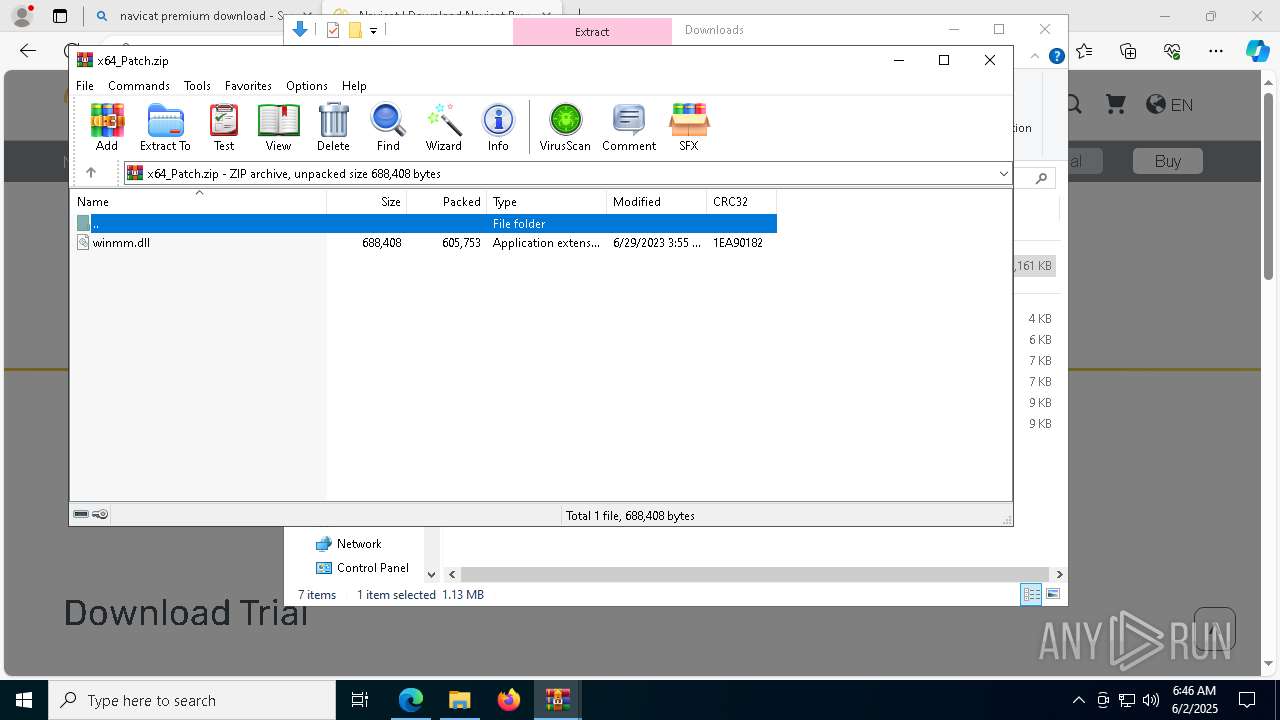Collapse the Explorer ribbon chevron
This screenshot has height=720, width=1280.
click(x=1036, y=56)
